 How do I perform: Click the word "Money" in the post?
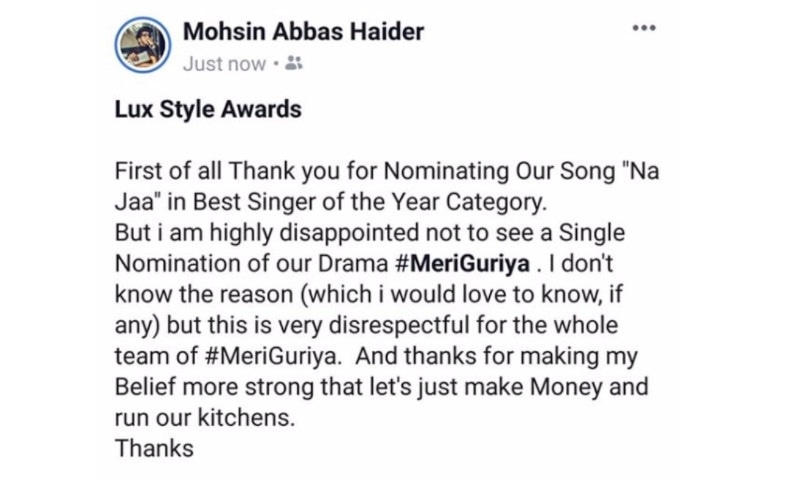[x=566, y=387]
